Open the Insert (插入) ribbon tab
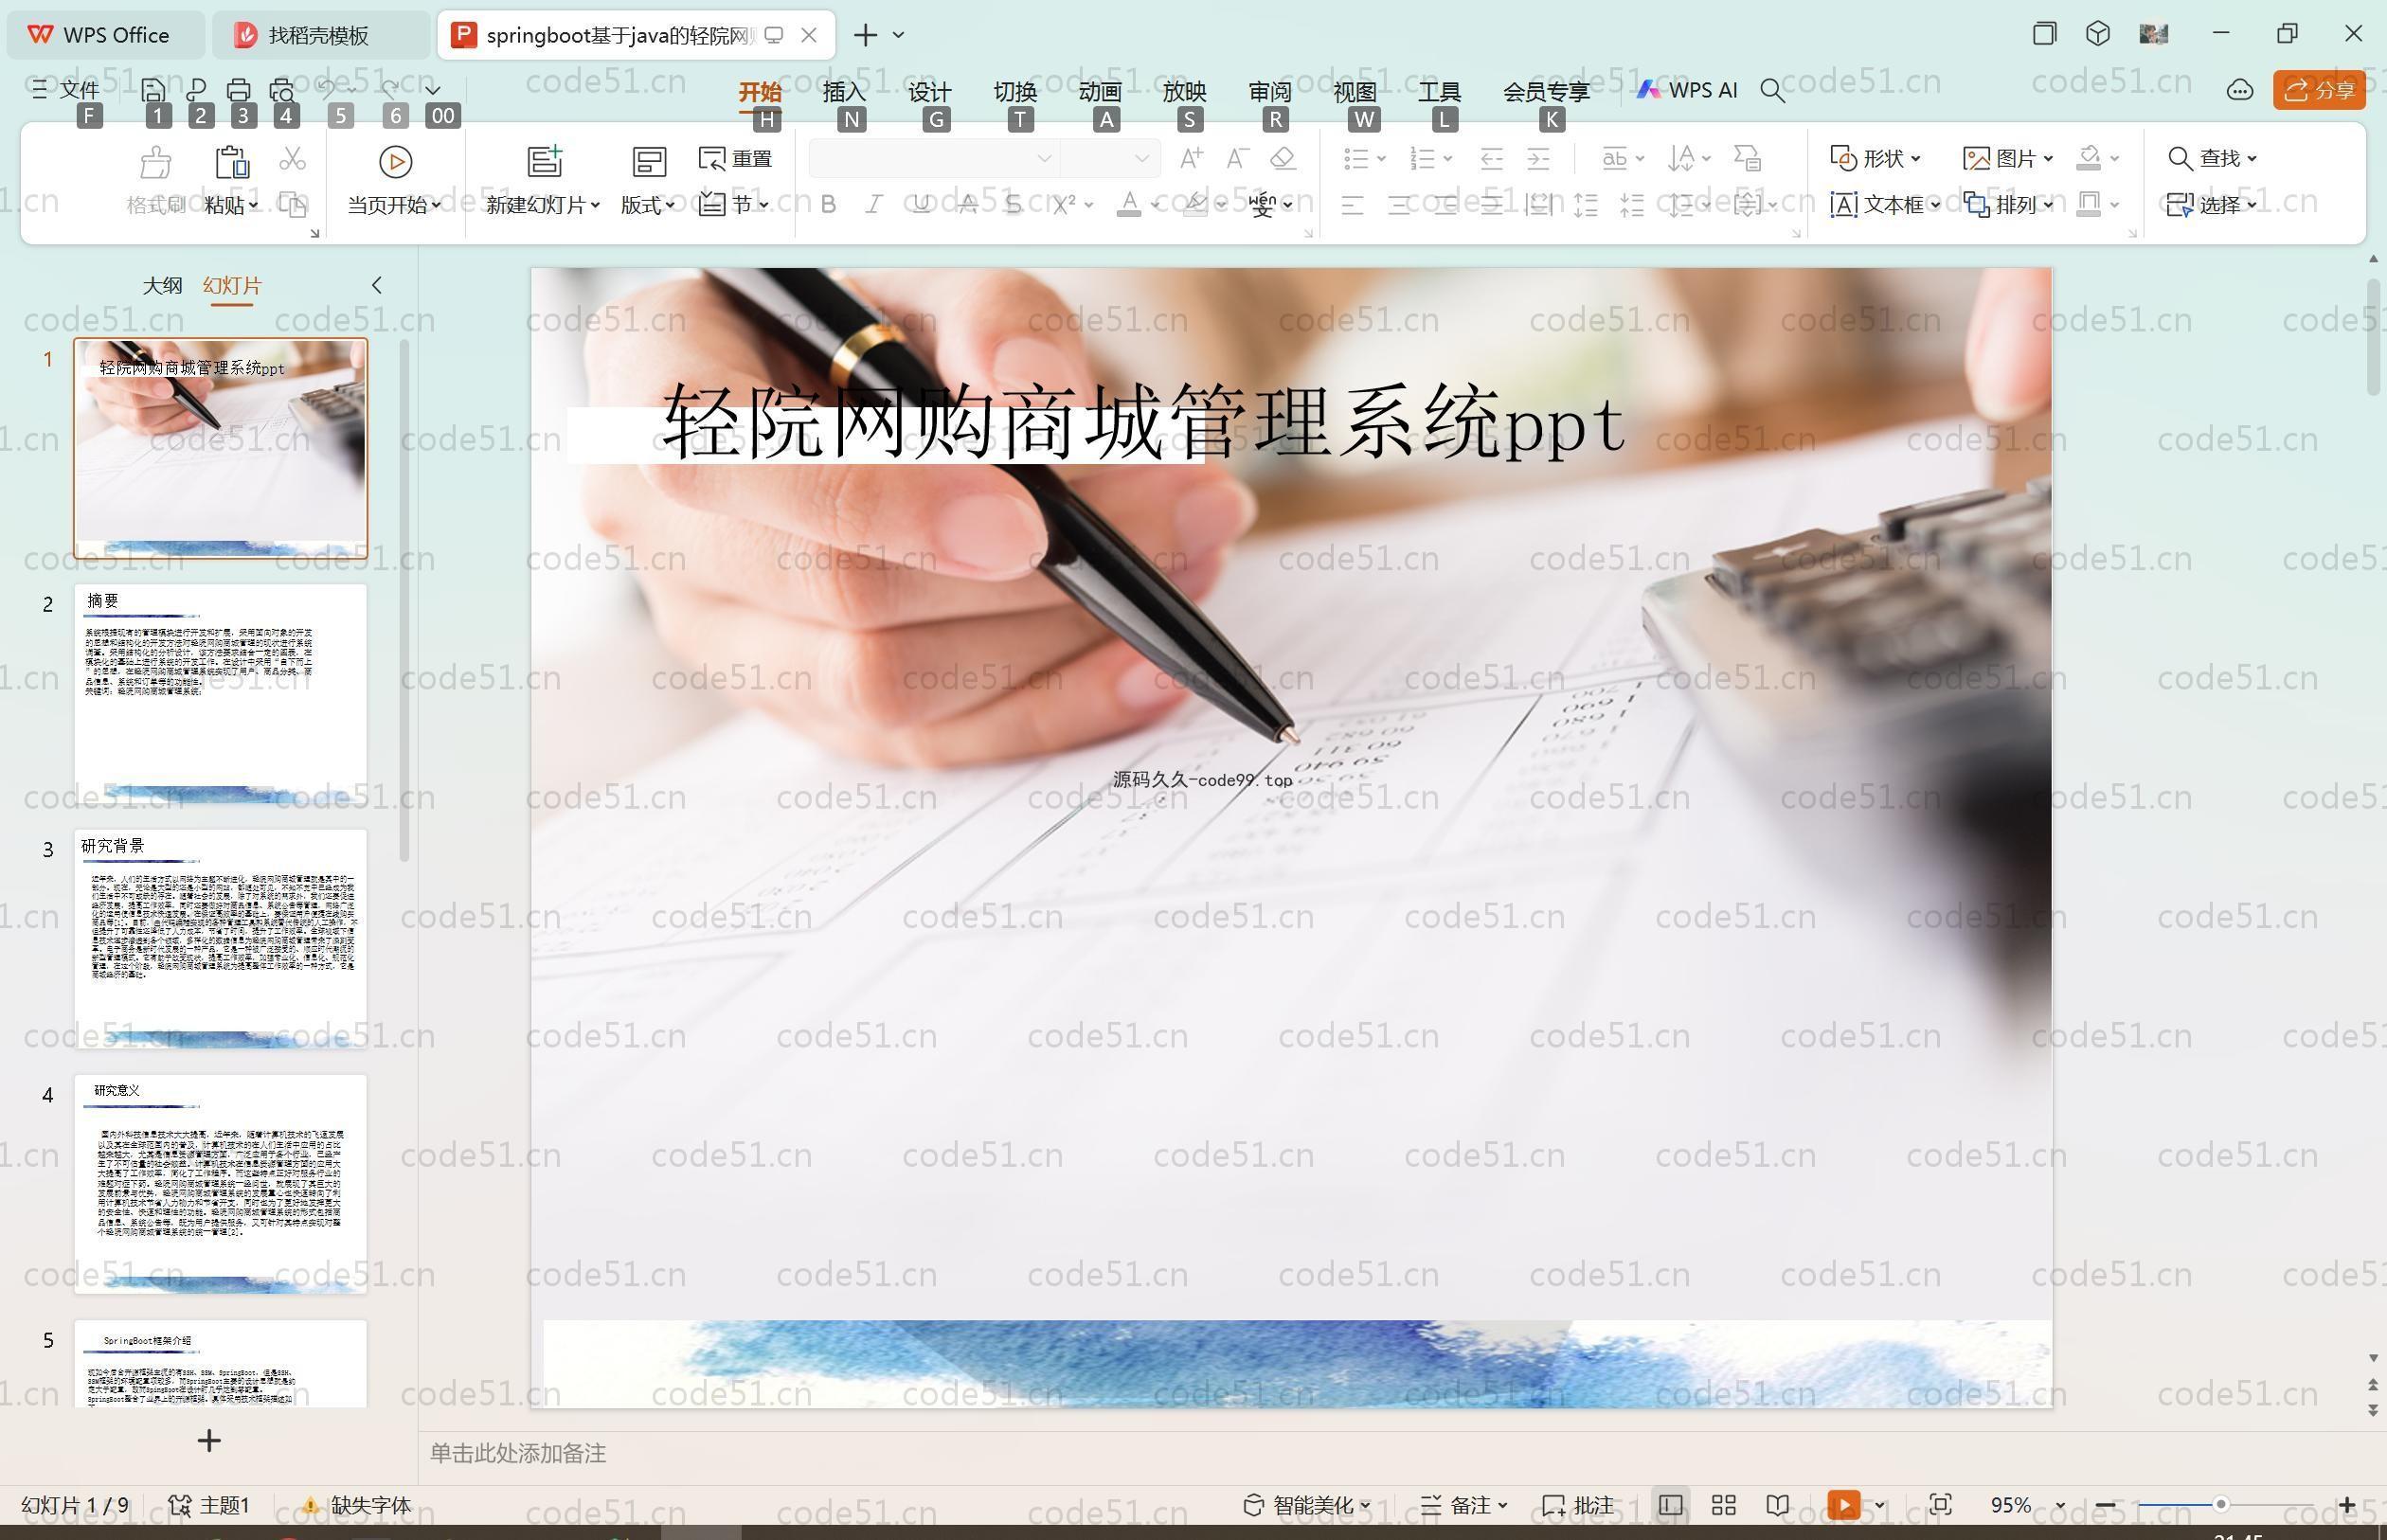 pyautogui.click(x=844, y=91)
